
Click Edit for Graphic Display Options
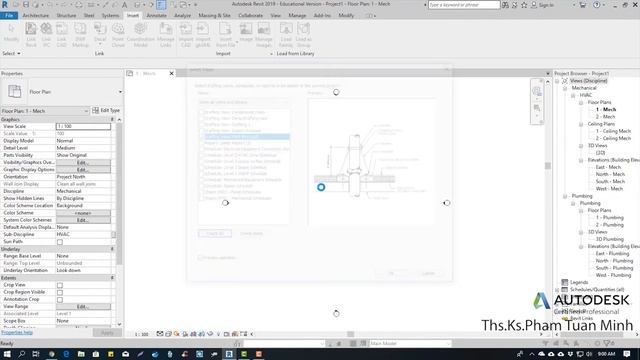coord(83,170)
